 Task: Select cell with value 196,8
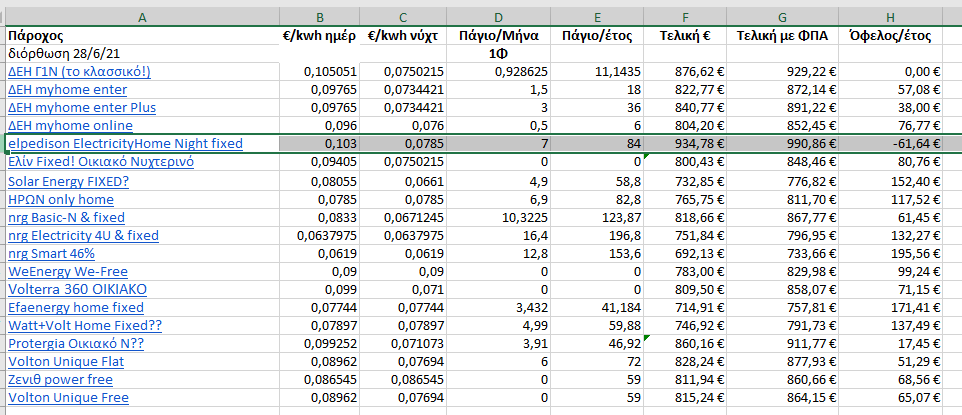point(598,235)
